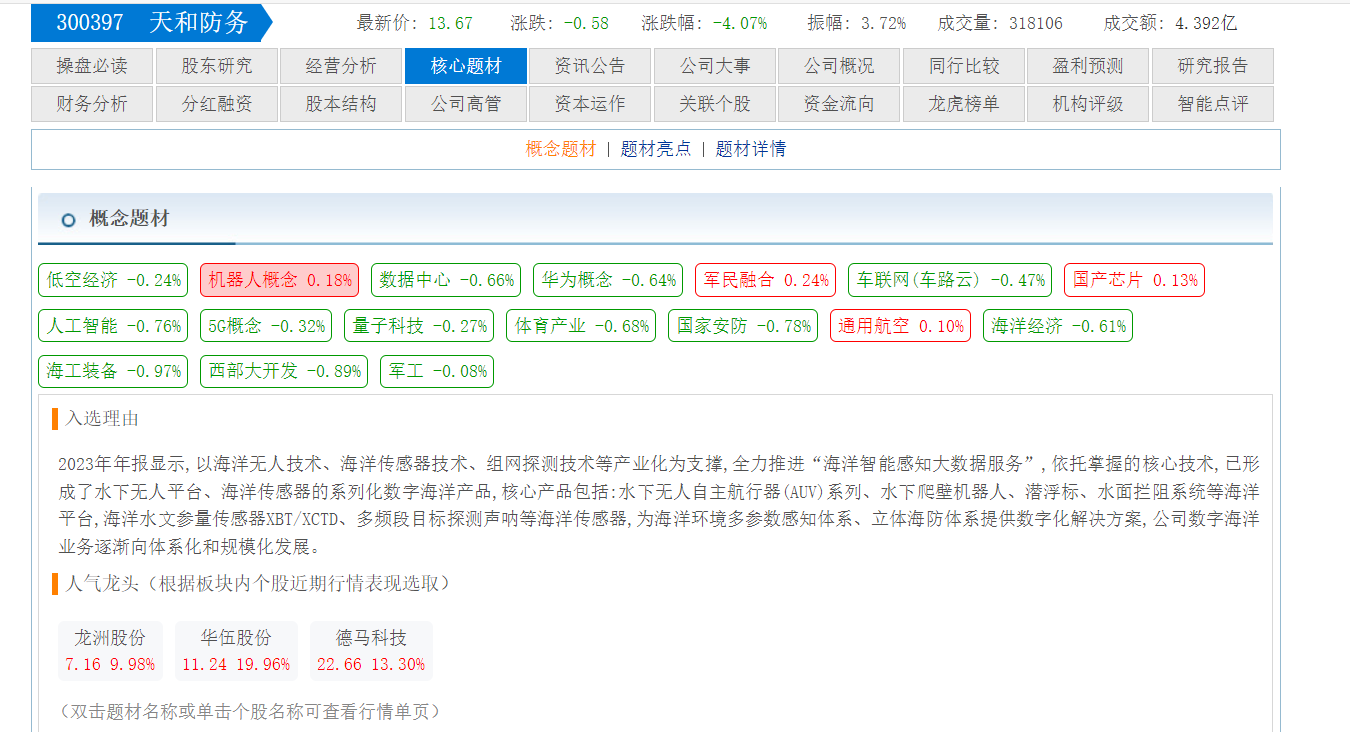This screenshot has width=1350, height=732.
Task: View 公司概况 tab
Action: (839, 66)
